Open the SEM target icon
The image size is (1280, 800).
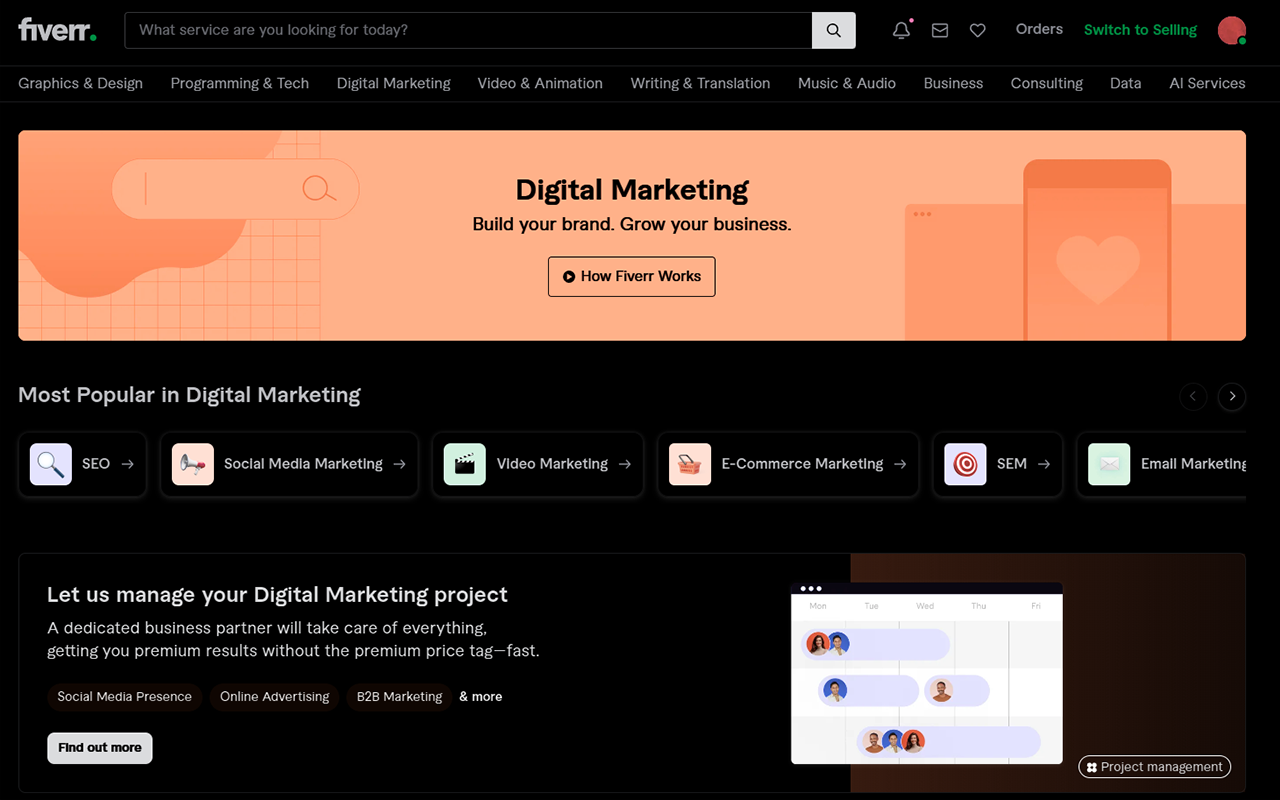964,464
